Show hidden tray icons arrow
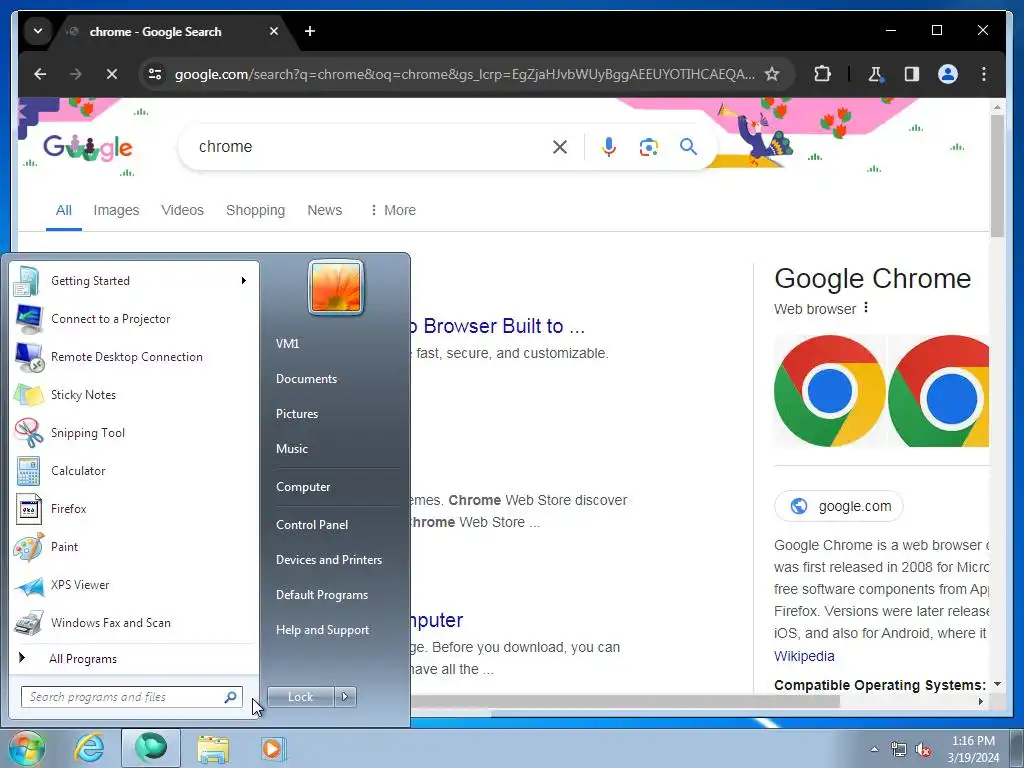This screenshot has height=768, width=1024. 874,749
